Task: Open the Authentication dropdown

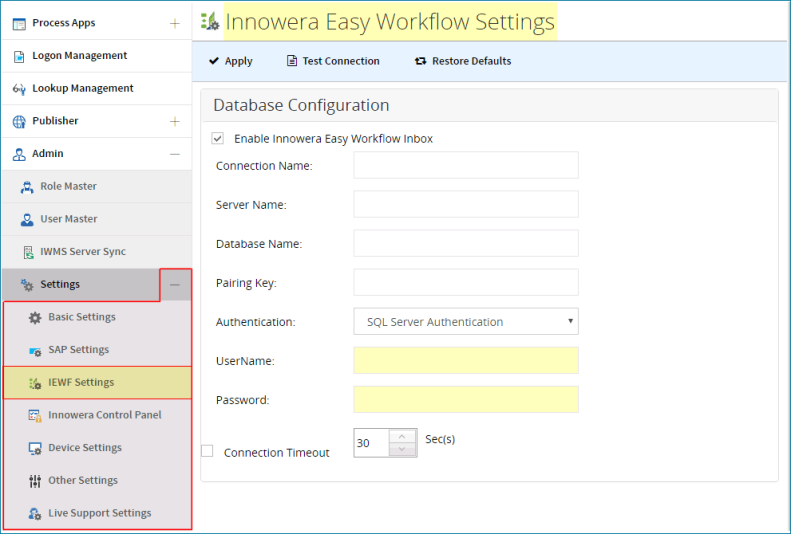Action: pos(466,321)
